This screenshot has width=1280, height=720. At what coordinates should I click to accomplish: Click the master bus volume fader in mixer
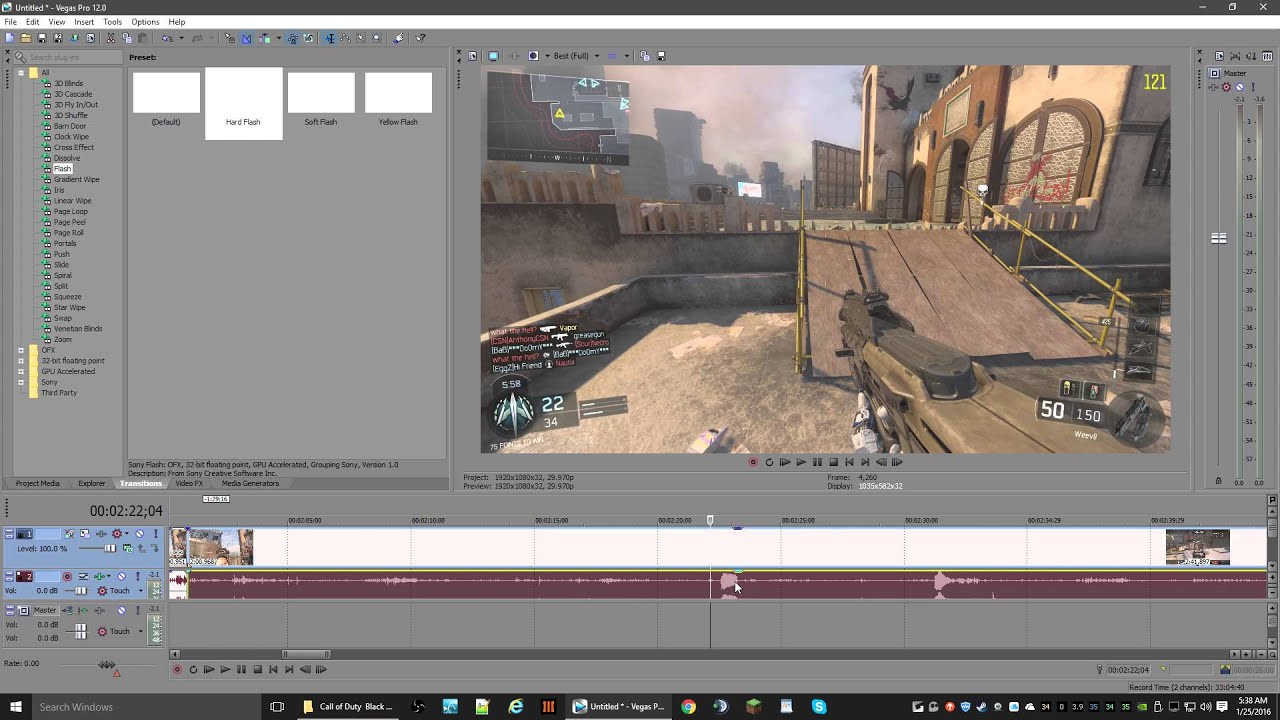coord(1219,238)
